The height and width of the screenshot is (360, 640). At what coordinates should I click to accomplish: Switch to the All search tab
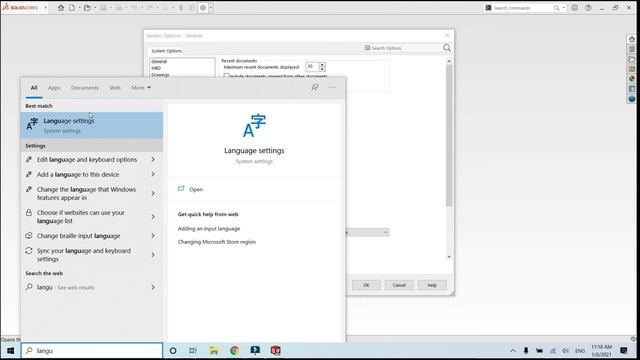pyautogui.click(x=34, y=88)
